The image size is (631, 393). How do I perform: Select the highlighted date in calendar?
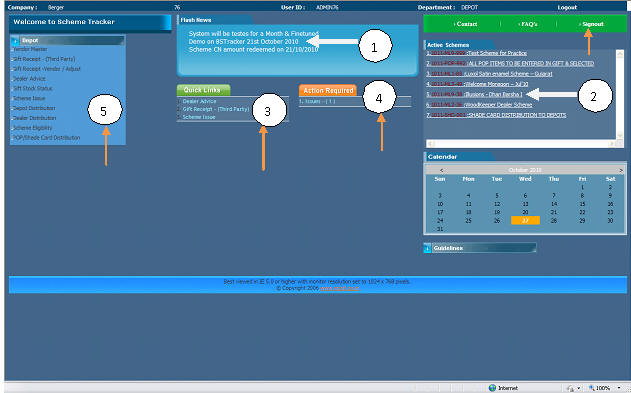(525, 220)
